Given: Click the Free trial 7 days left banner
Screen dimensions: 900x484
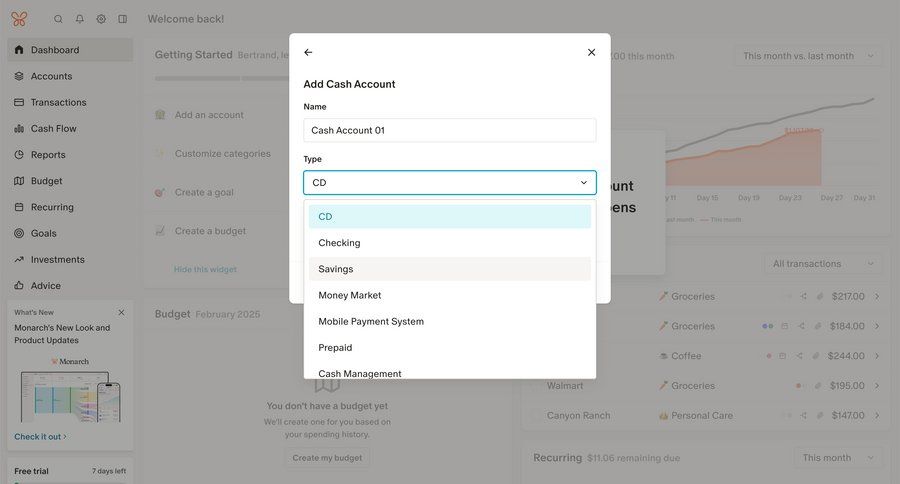Looking at the screenshot, I should click(70, 471).
